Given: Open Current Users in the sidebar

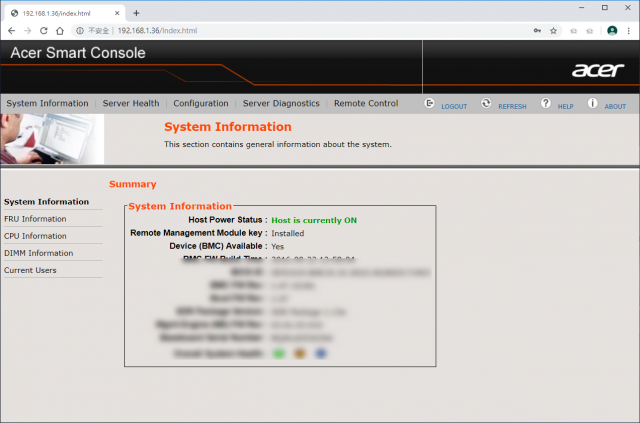Looking at the screenshot, I should (30, 270).
